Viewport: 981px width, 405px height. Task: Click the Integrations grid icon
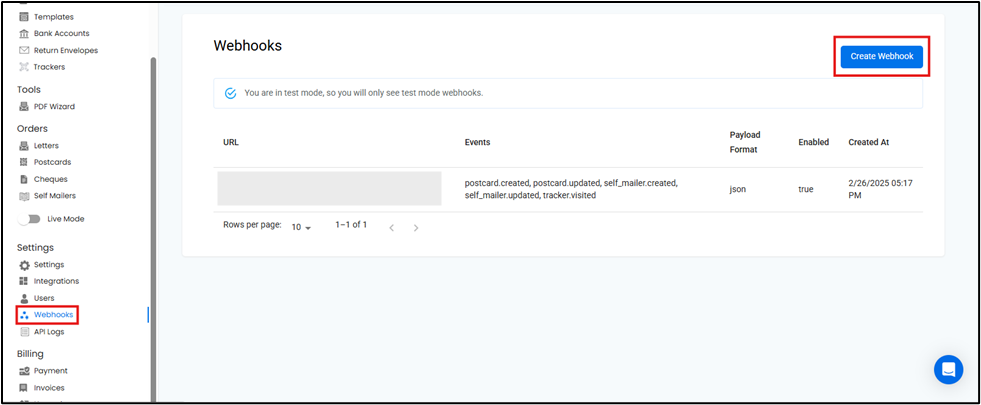click(24, 281)
